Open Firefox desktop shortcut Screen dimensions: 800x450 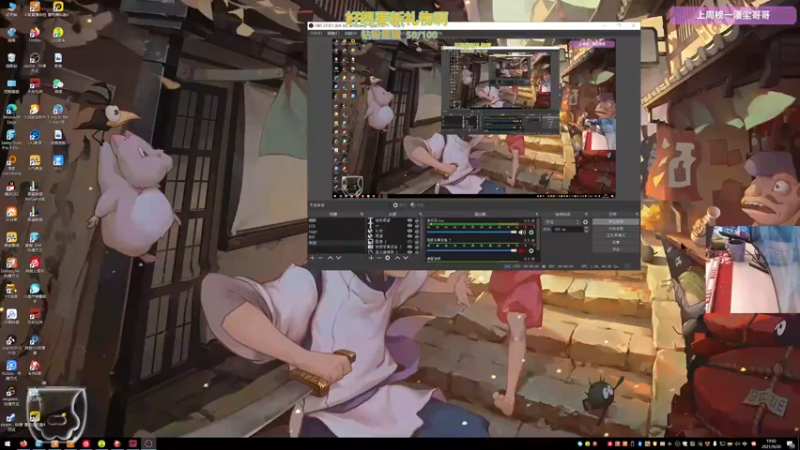click(34, 34)
